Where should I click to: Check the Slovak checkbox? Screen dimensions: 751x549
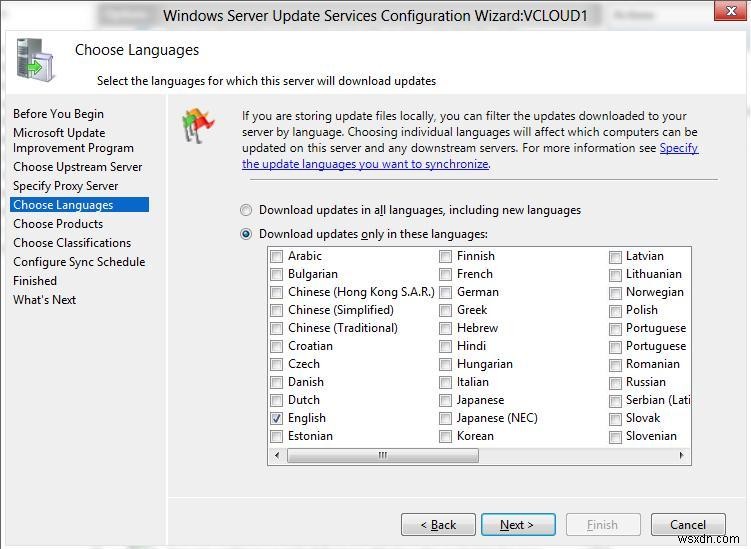615,419
